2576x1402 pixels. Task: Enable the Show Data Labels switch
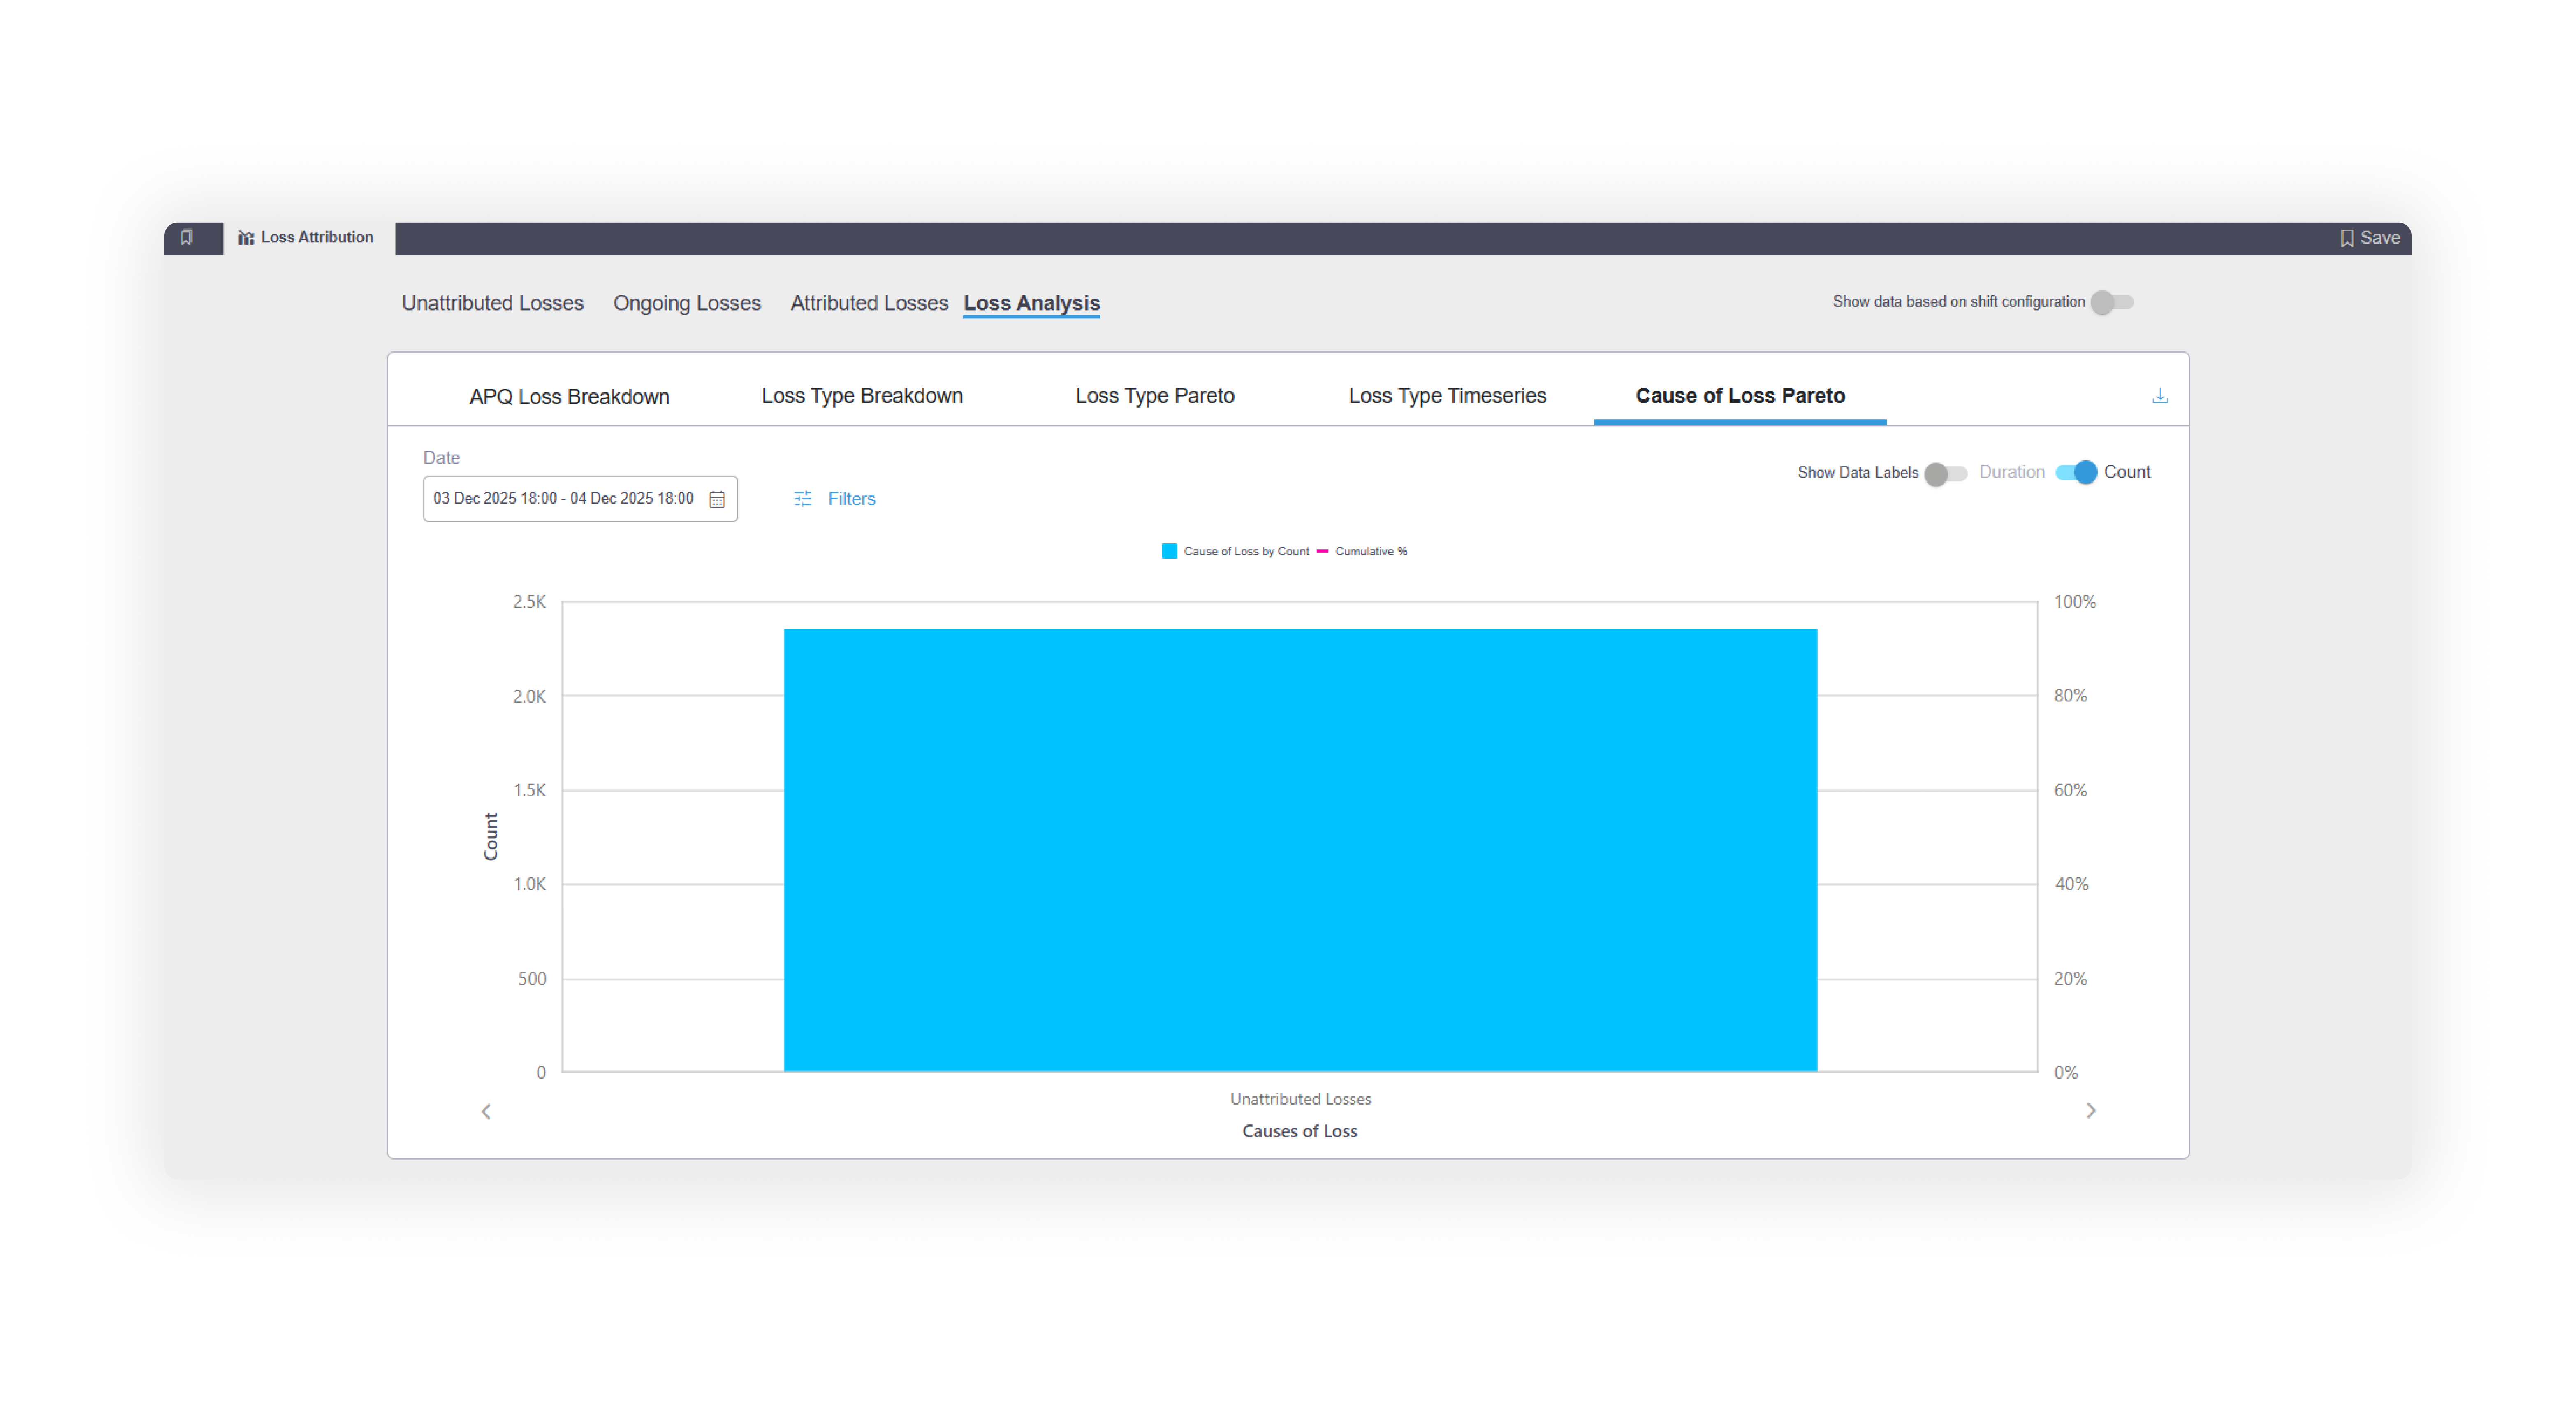pyautogui.click(x=1945, y=473)
